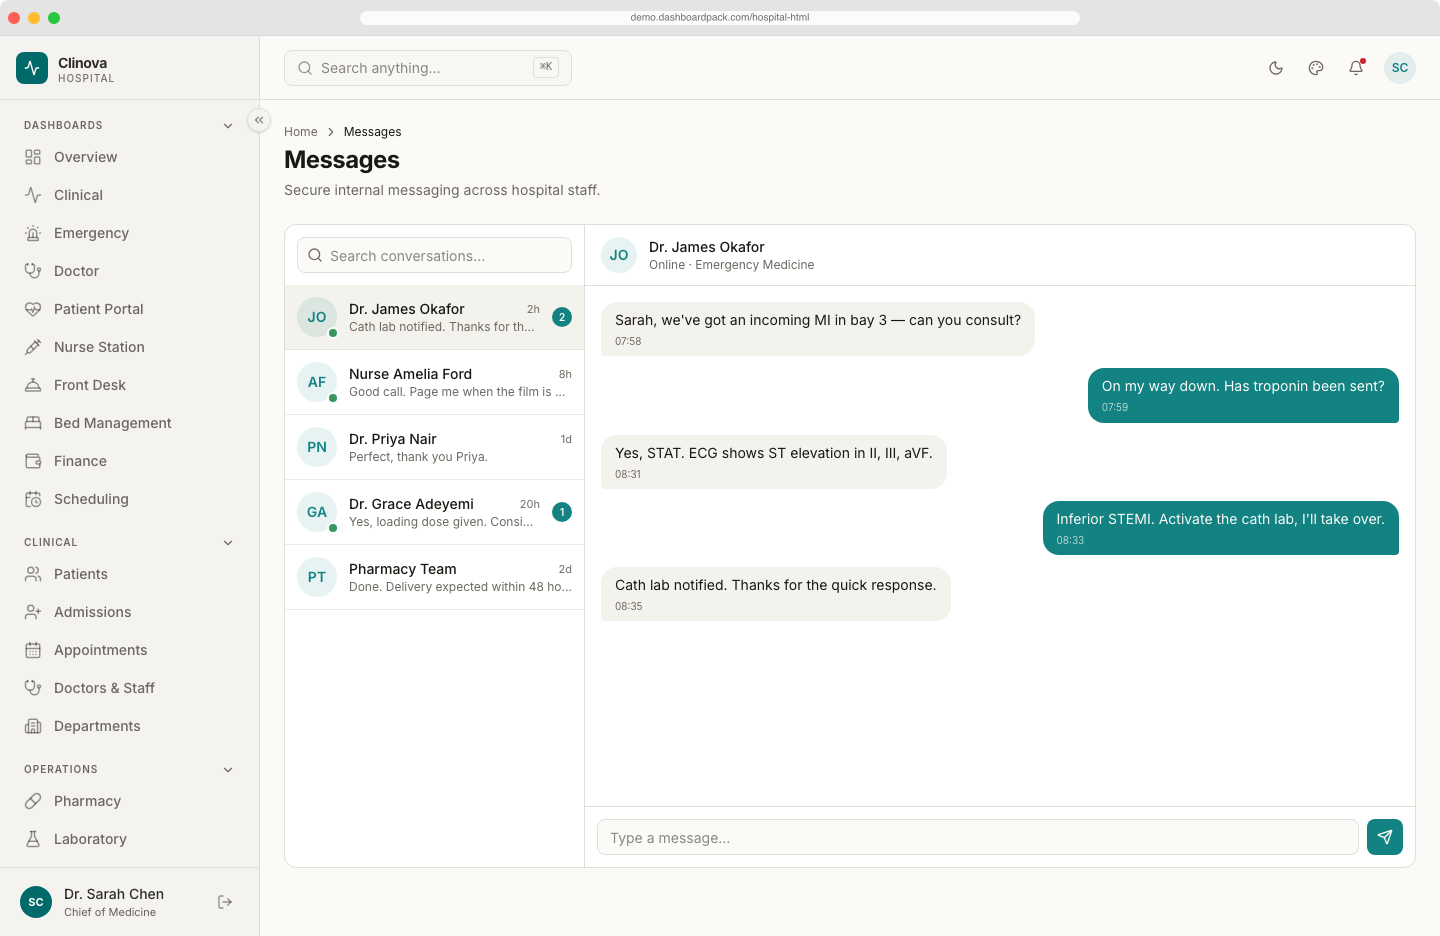Click the JO avatar in chat header
The width and height of the screenshot is (1440, 936).
pos(619,255)
